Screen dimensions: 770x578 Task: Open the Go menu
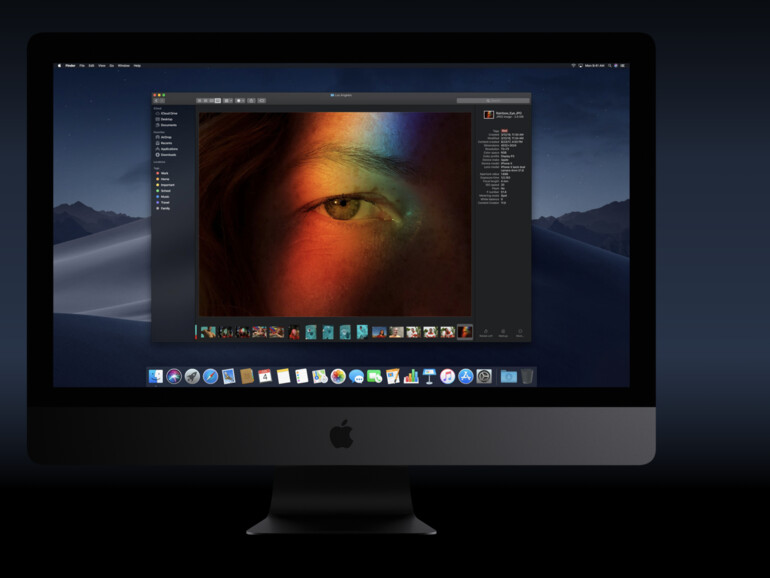tap(111, 65)
